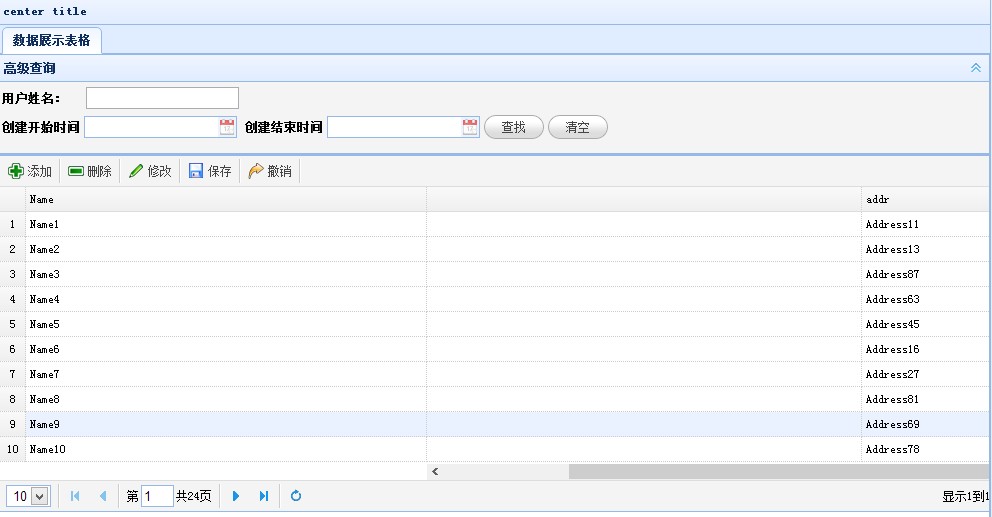Click the 修改 (edit) pencil button

click(150, 171)
